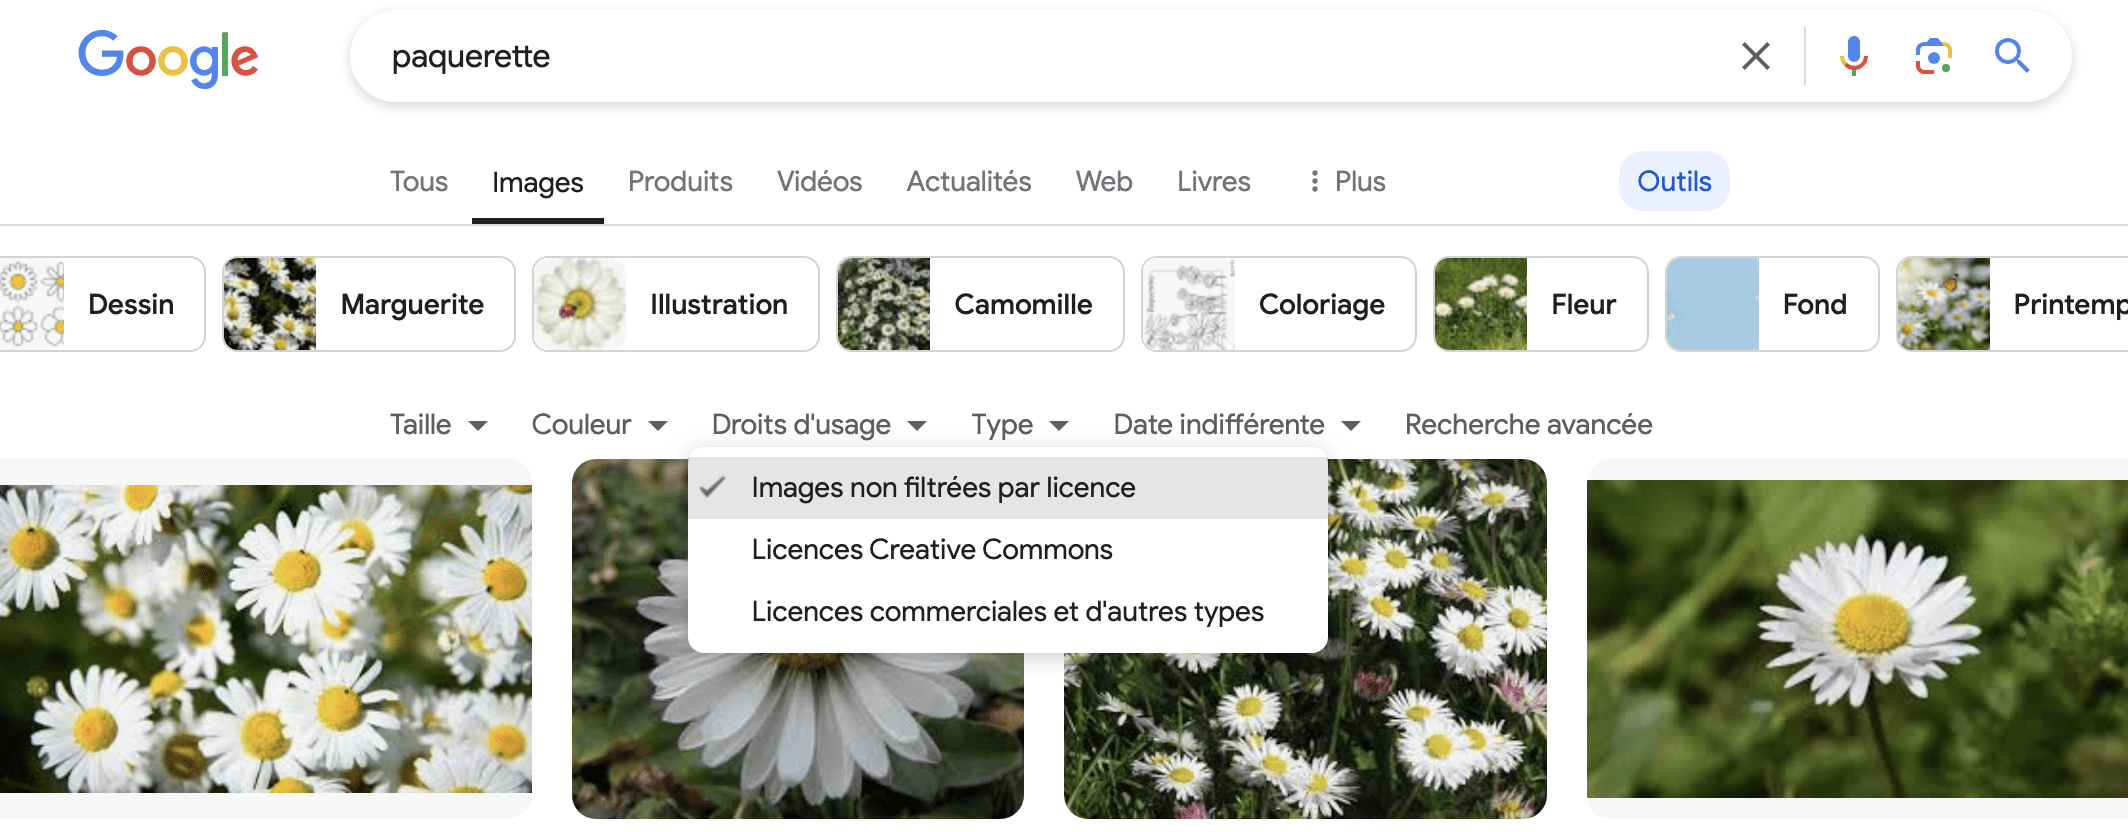Go to the Vidéos tab
Screen dimensions: 2128x832
819,181
